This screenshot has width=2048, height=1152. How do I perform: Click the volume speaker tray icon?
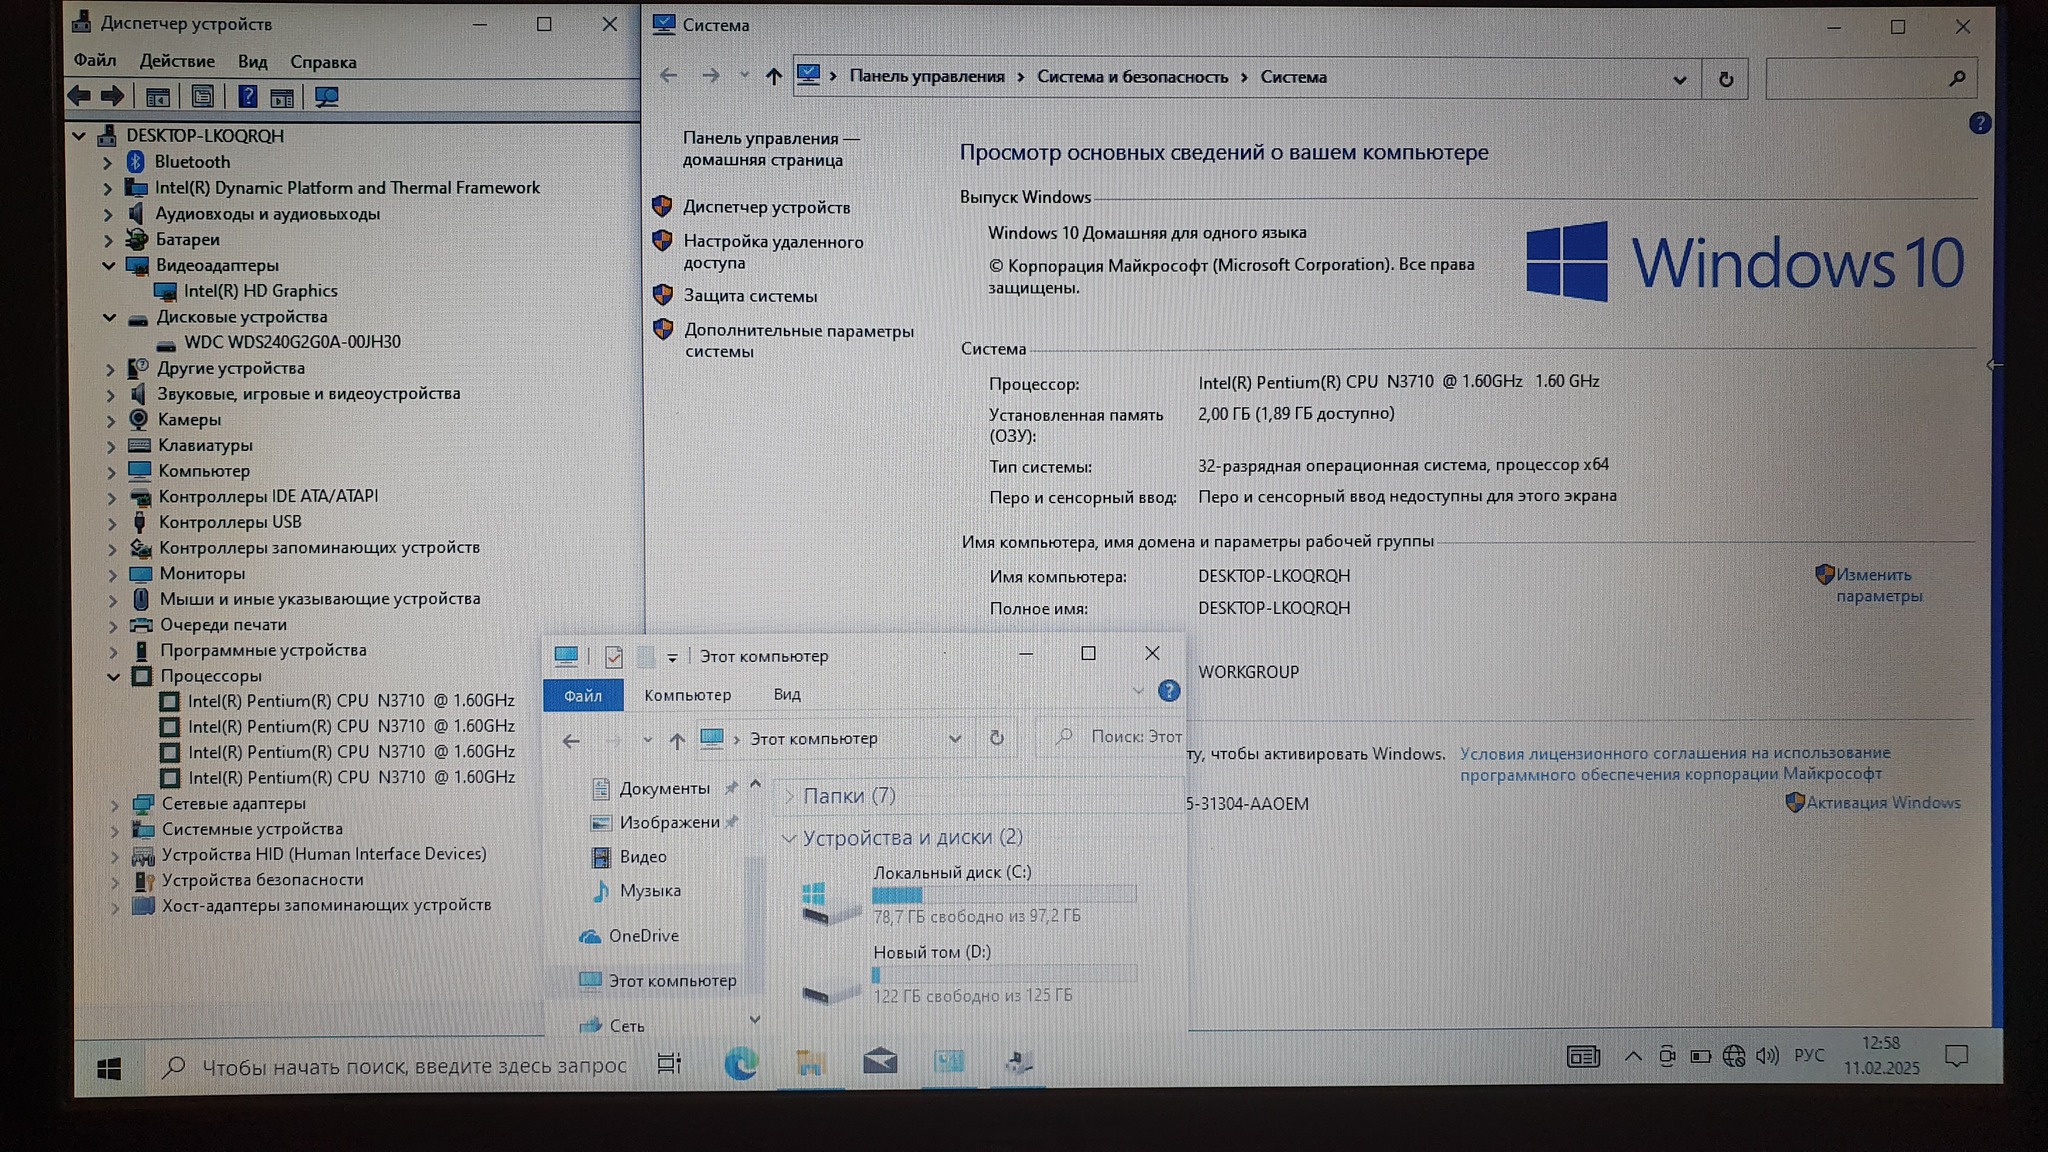pyautogui.click(x=1767, y=1056)
